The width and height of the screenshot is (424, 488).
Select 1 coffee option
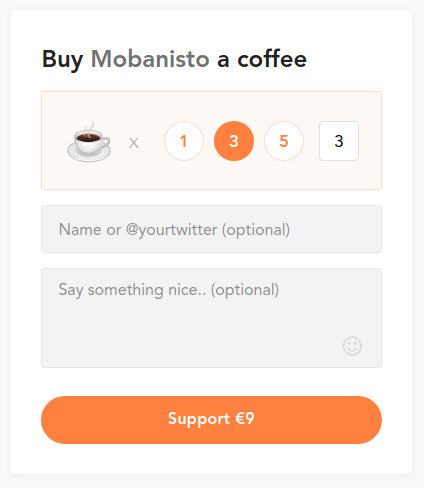click(184, 141)
